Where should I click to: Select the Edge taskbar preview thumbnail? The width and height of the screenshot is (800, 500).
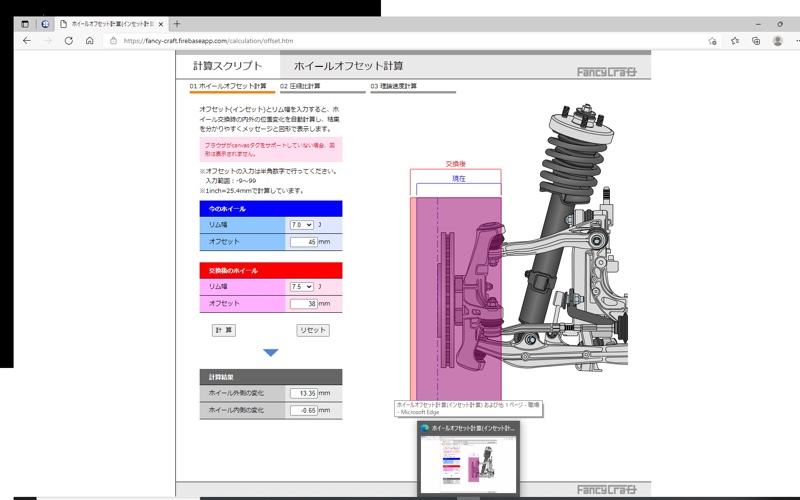click(468, 463)
